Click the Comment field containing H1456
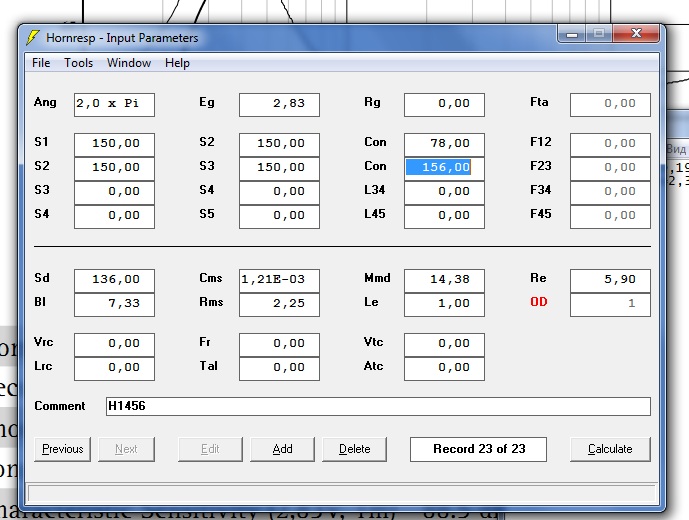689x520 pixels. click(x=378, y=407)
